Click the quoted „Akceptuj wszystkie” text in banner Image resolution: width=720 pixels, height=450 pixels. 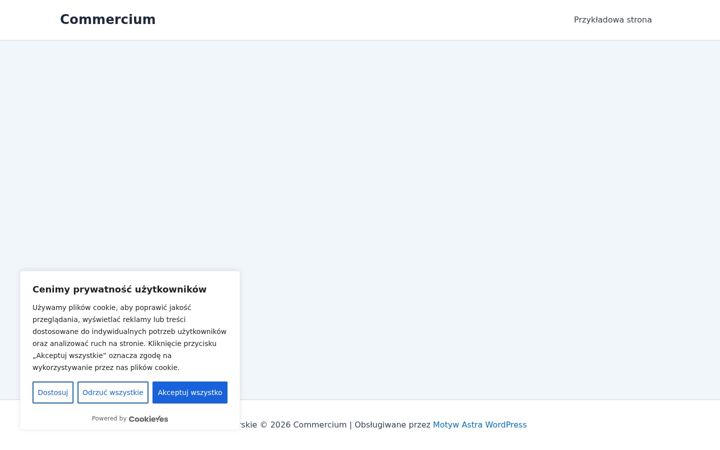pyautogui.click(x=69, y=355)
